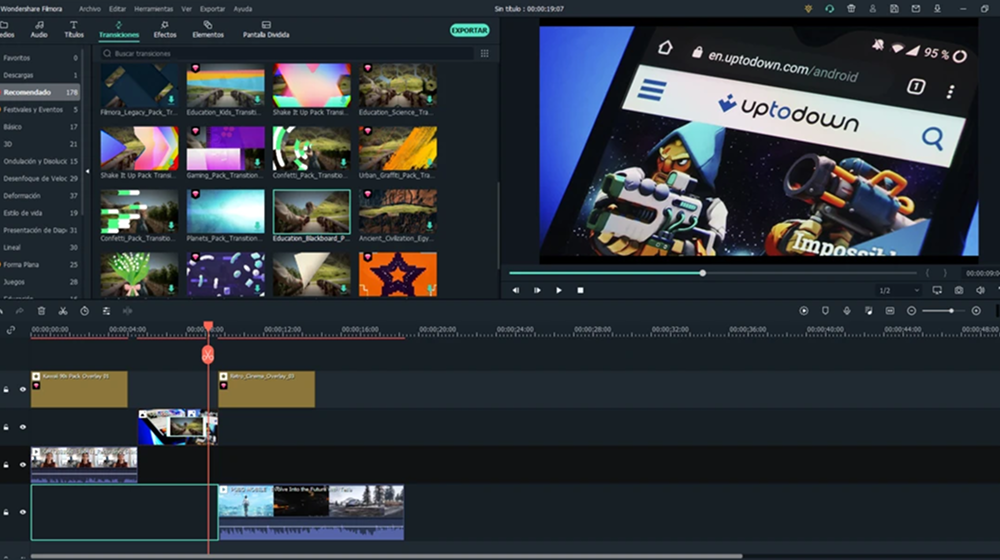Zoom in timeline with plus circle

point(976,311)
